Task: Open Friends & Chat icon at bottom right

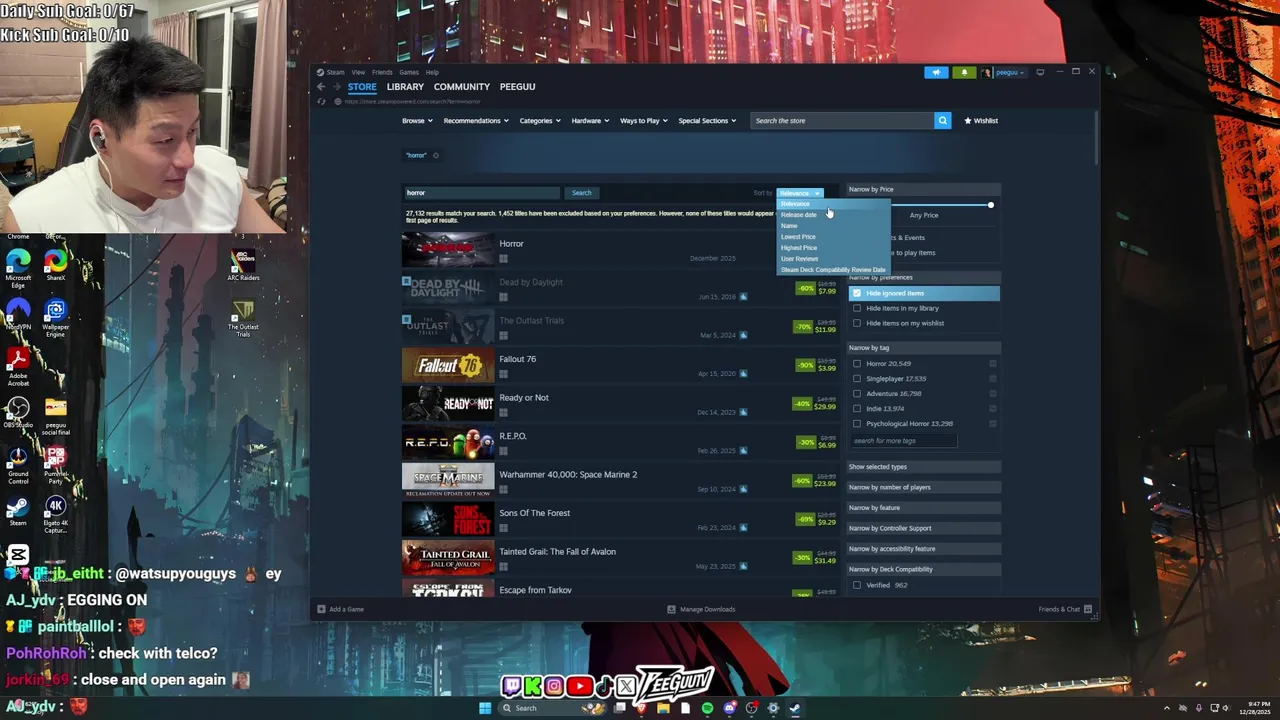Action: click(1087, 609)
